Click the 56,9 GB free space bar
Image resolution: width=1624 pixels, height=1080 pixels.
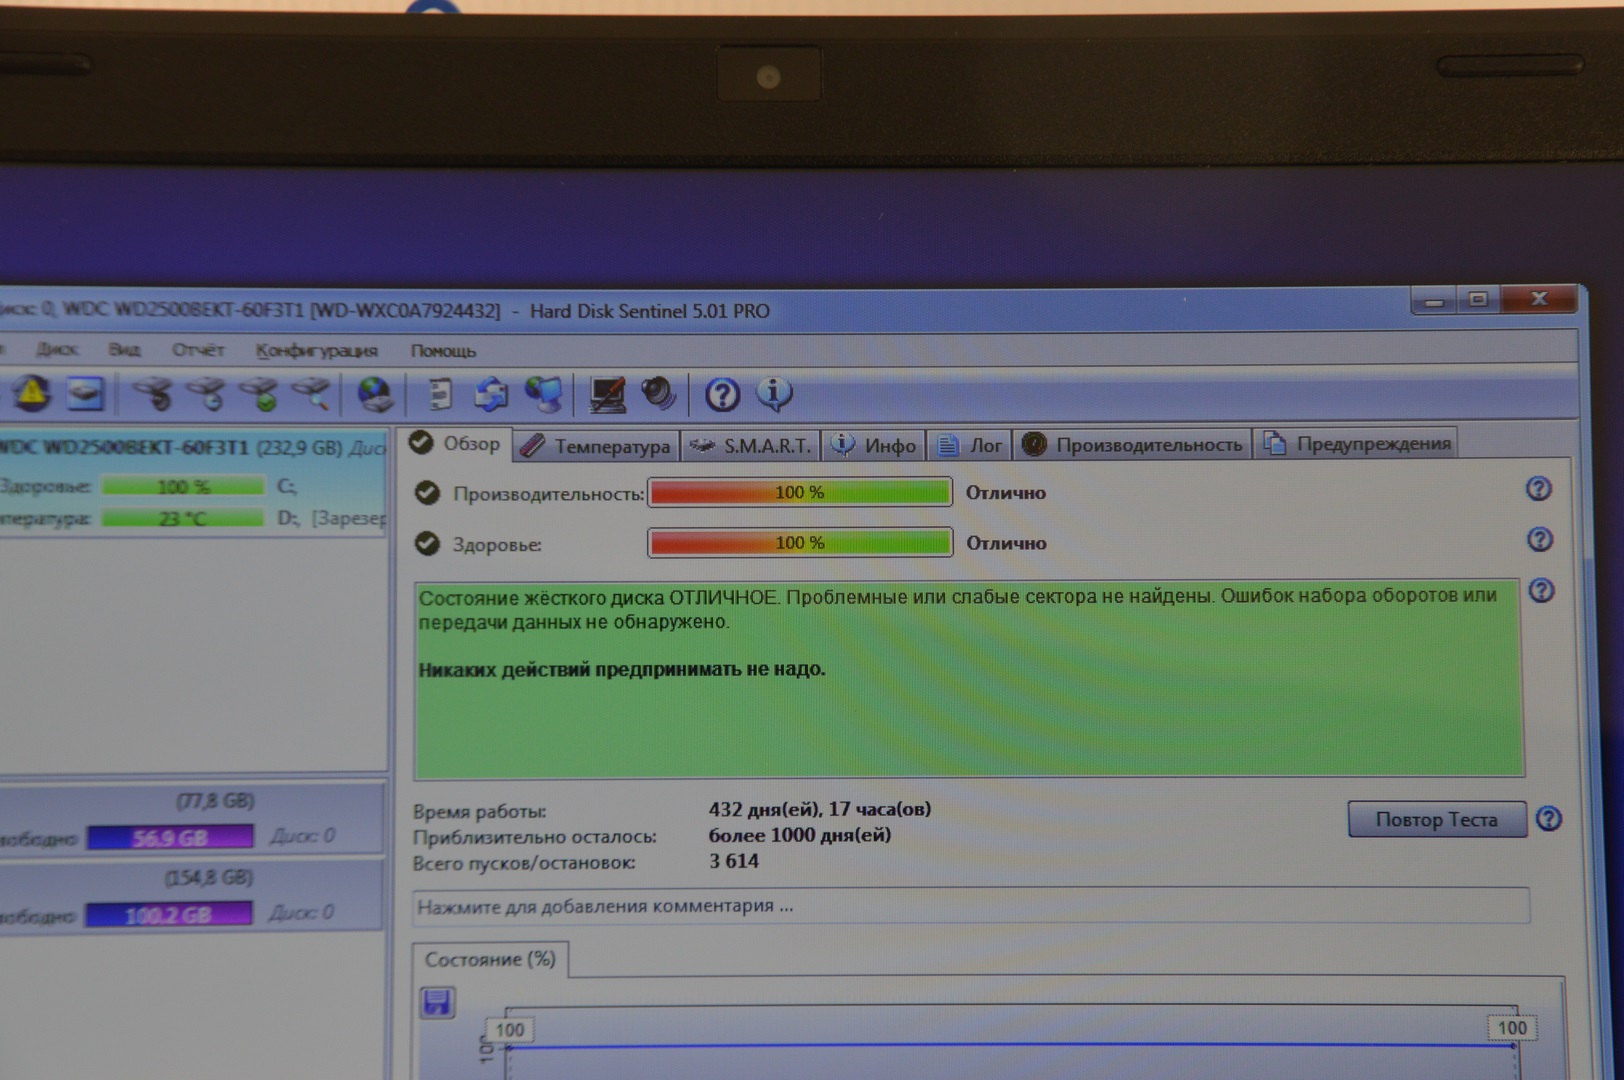click(170, 837)
